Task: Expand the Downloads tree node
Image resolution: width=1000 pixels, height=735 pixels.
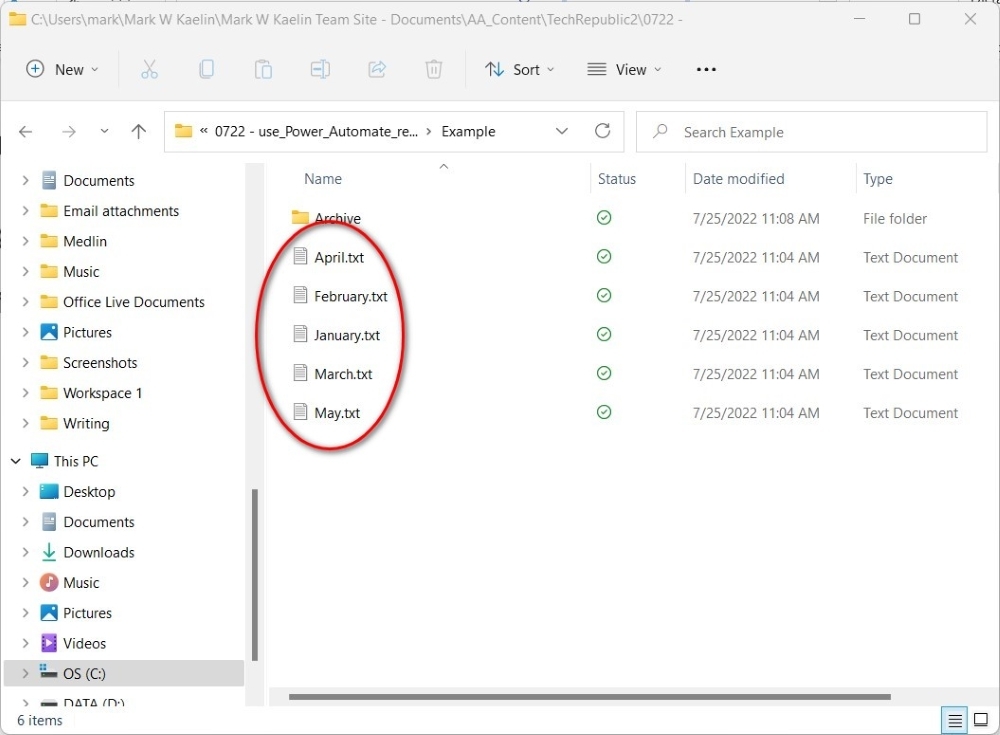Action: coord(25,552)
